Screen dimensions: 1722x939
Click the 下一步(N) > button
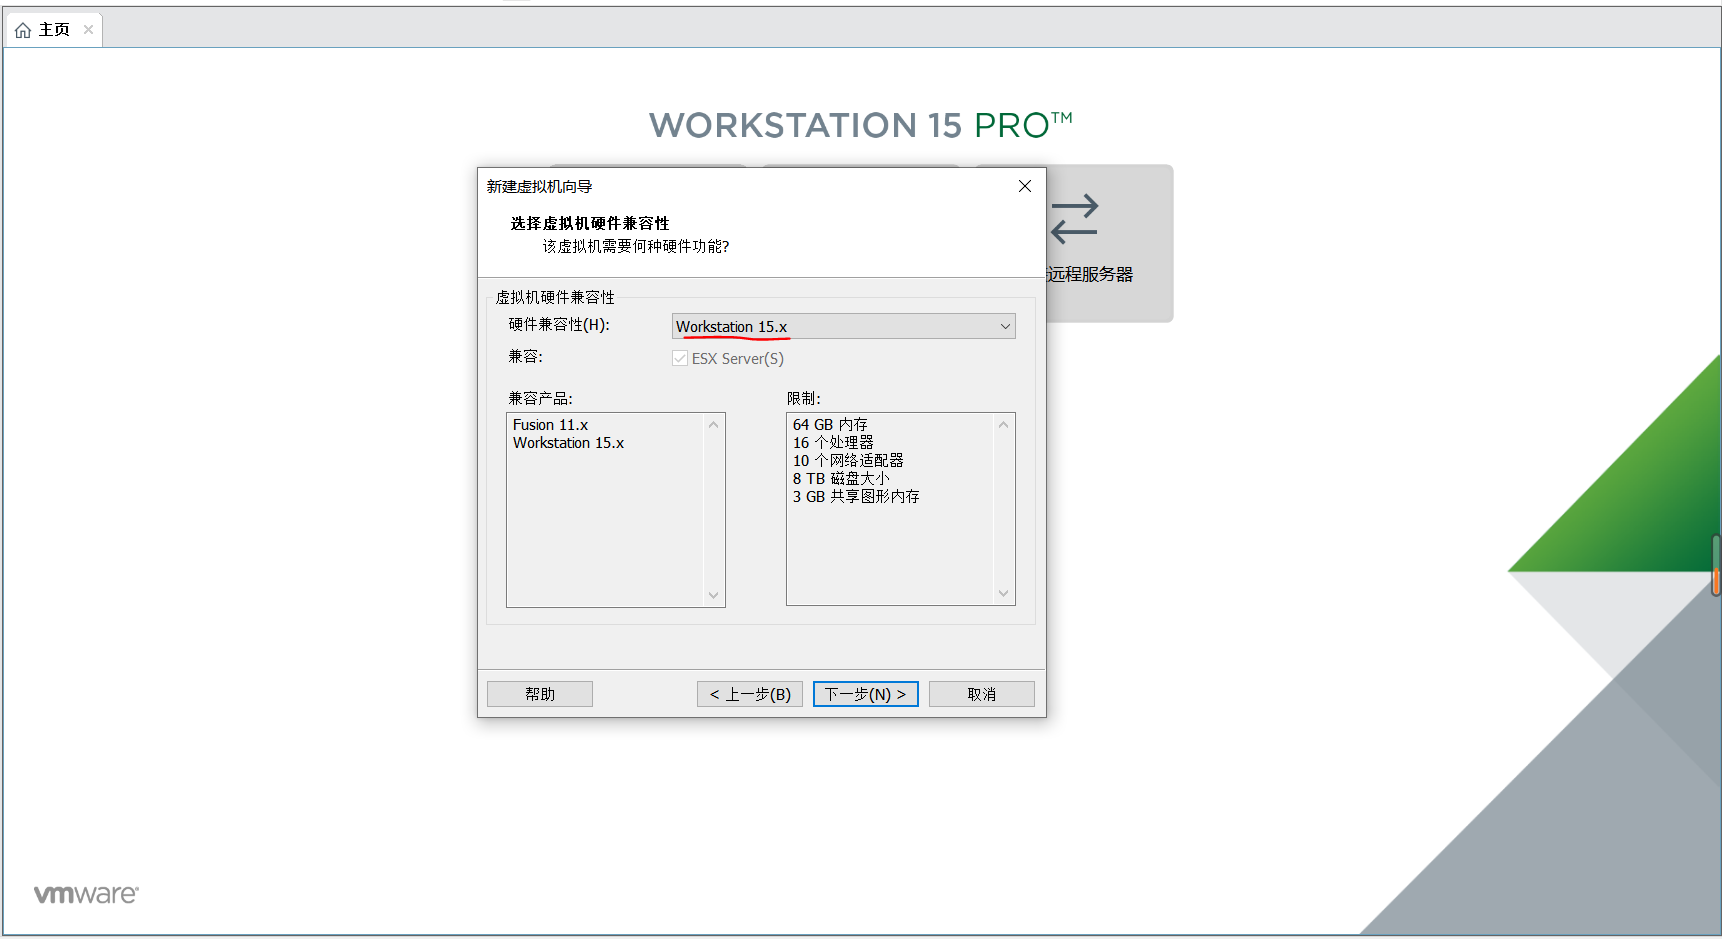[x=865, y=694]
